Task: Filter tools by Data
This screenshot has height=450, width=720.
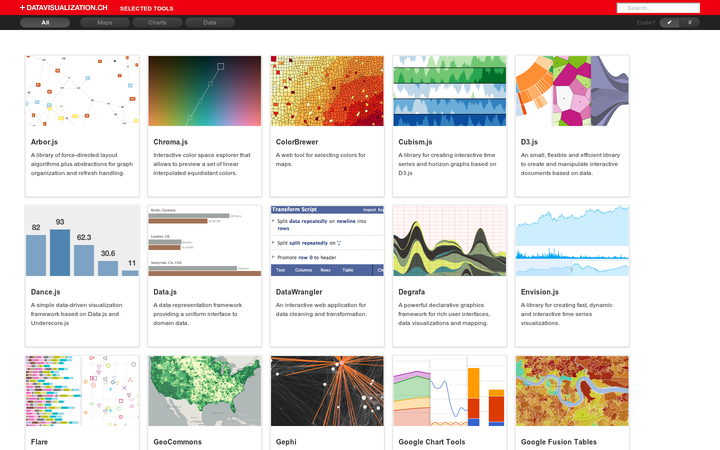Action: click(210, 22)
